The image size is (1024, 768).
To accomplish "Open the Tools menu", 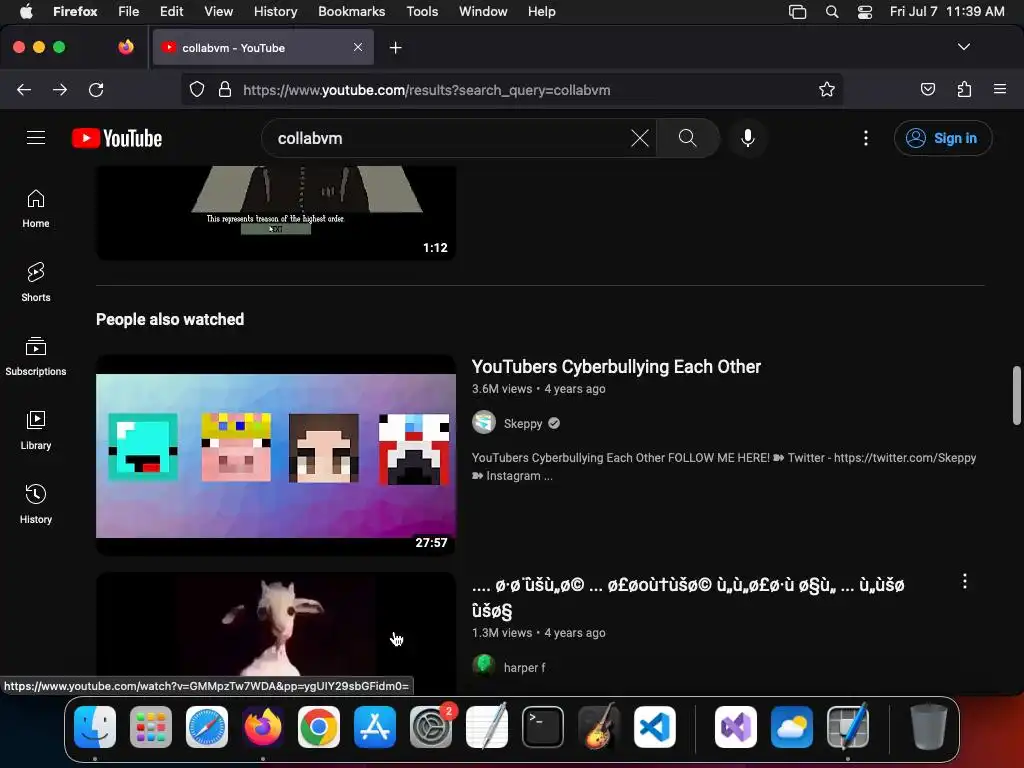I will coord(422,11).
